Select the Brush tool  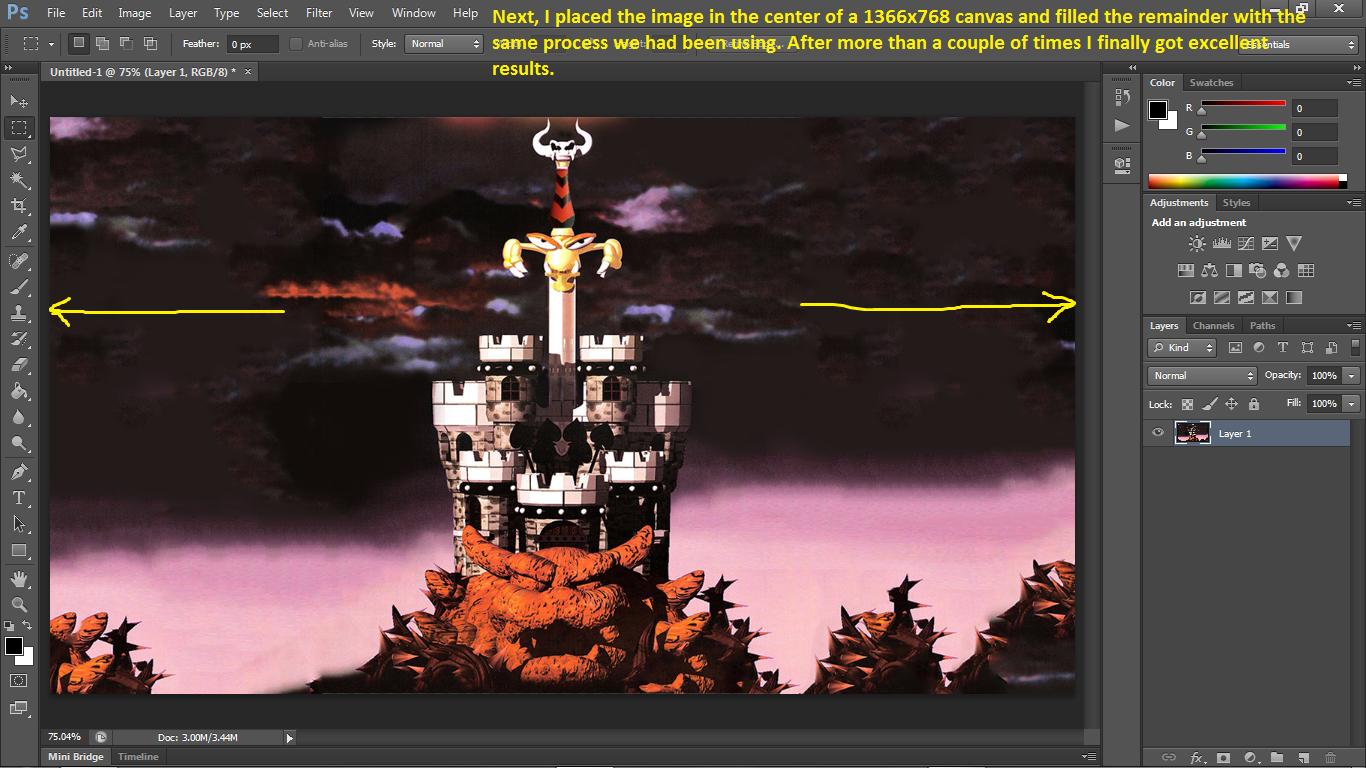tap(19, 287)
